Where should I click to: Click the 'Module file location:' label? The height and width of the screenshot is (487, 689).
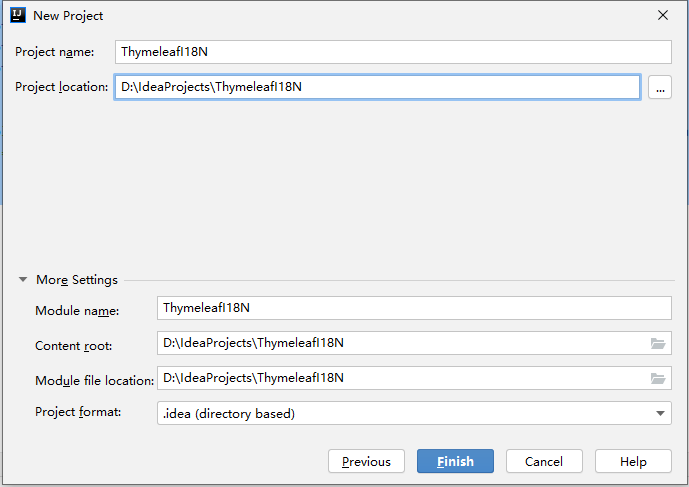[x=94, y=381]
